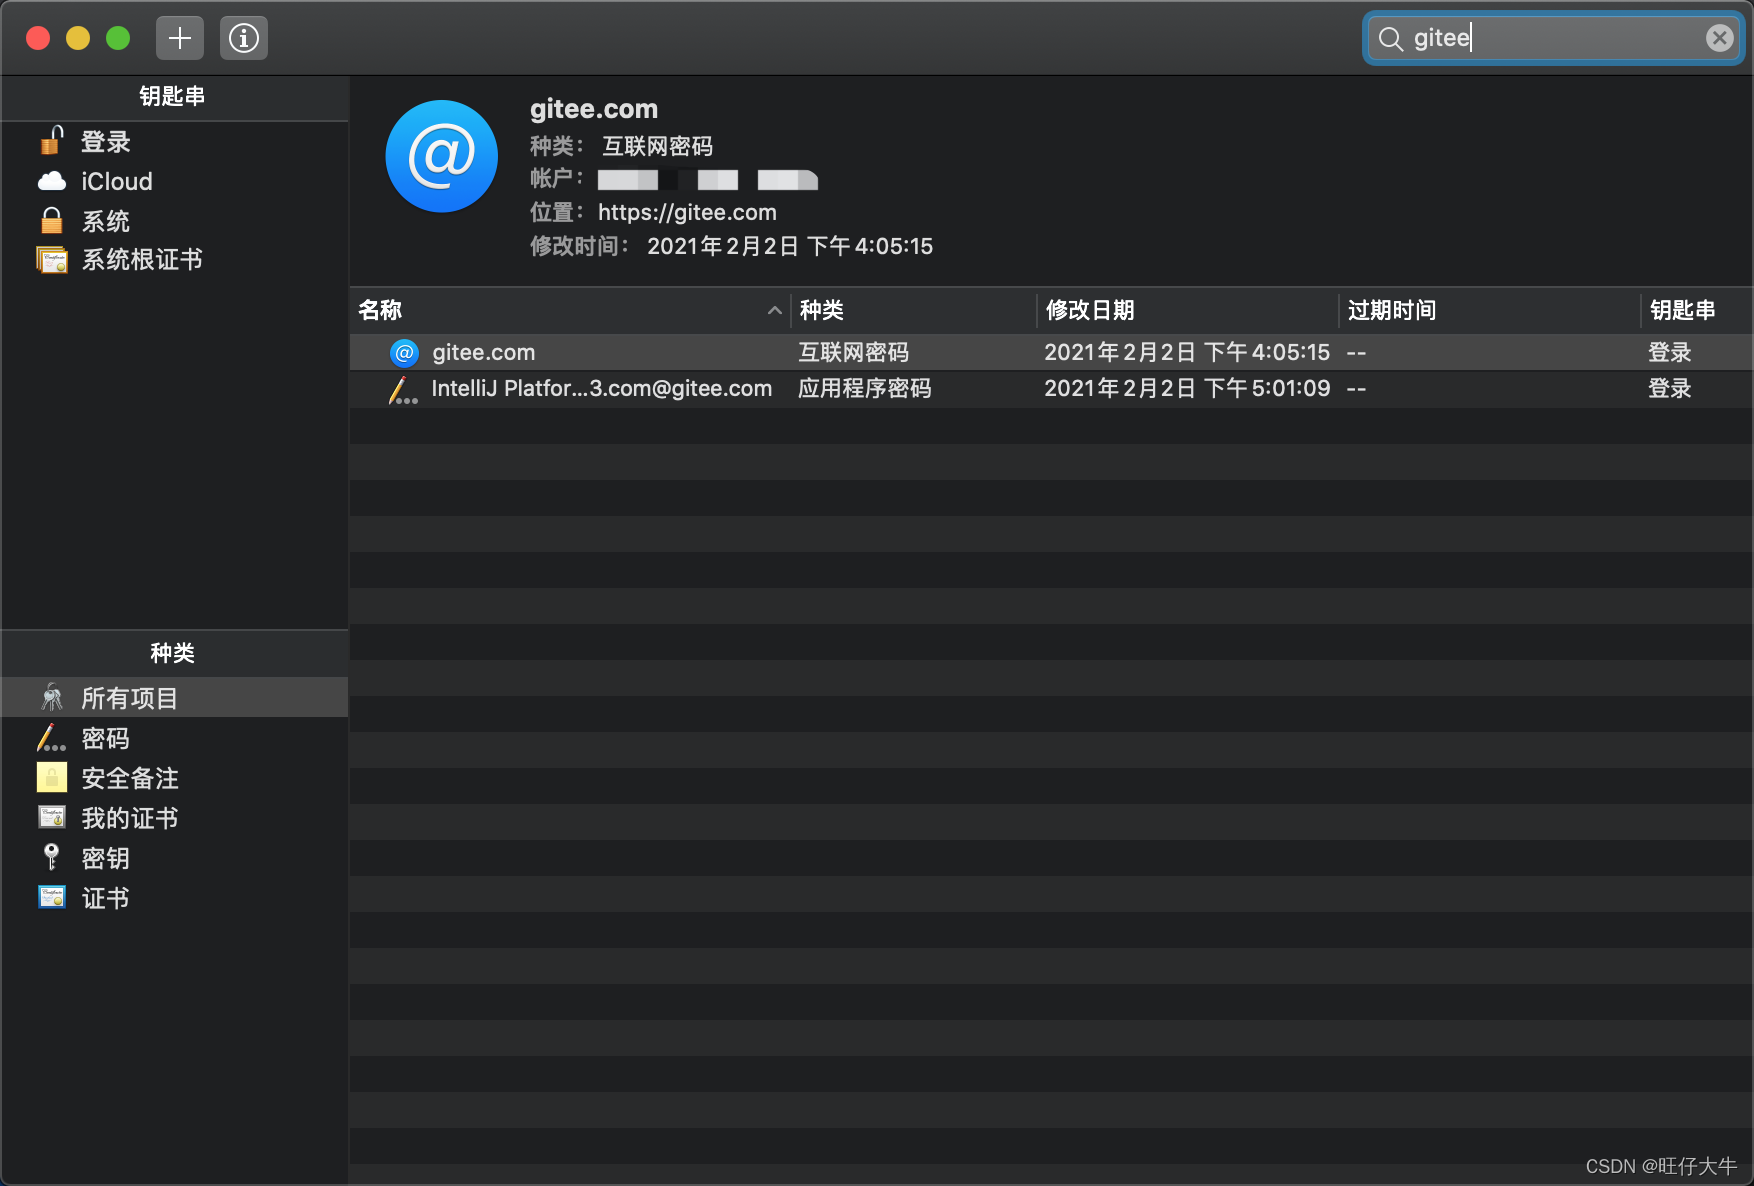Viewport: 1754px width, 1186px height.
Task: Click 互联网密码 cell in gitee.com row
Action: pos(853,352)
